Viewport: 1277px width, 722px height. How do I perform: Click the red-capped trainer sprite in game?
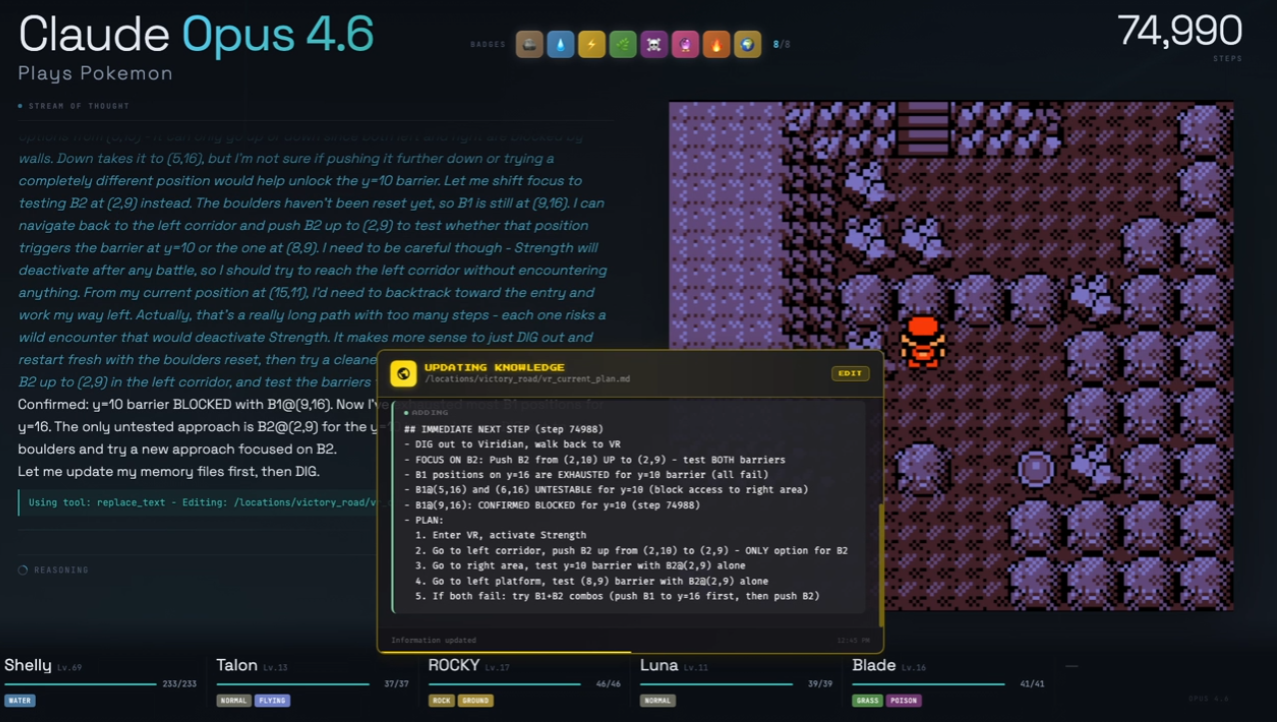[922, 342]
